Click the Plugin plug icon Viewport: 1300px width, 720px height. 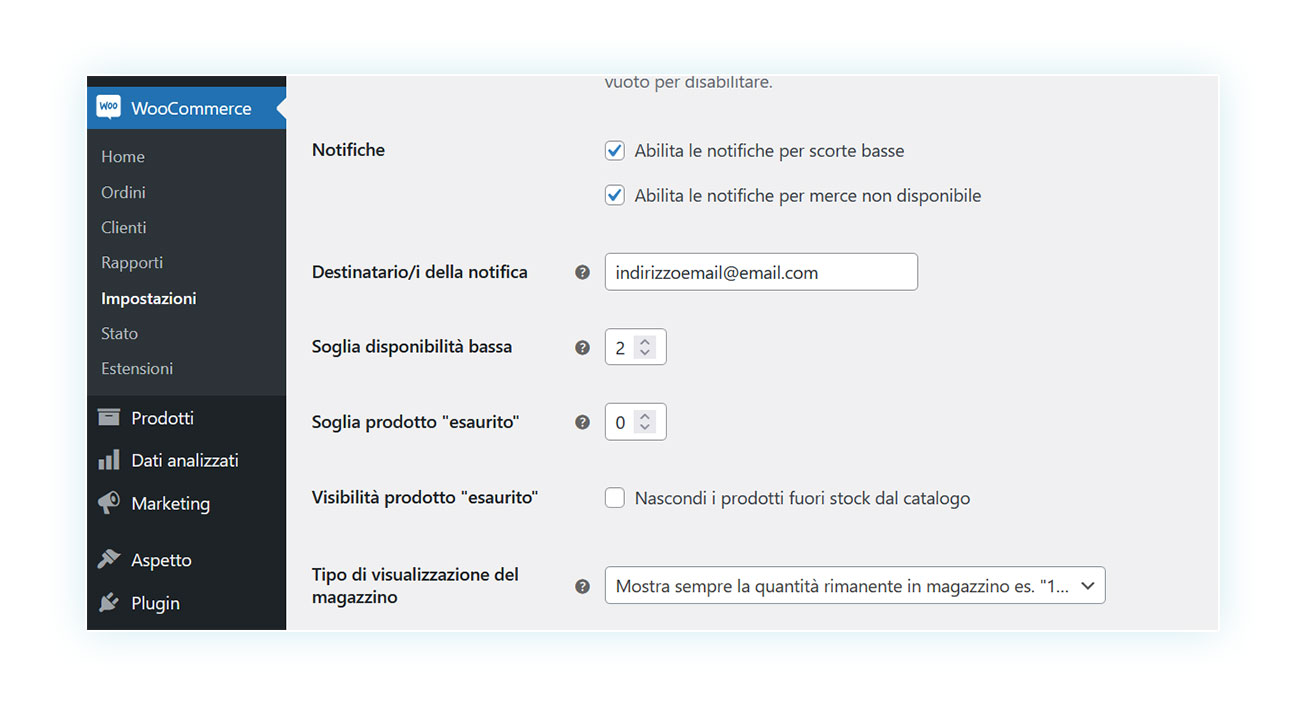pos(108,603)
